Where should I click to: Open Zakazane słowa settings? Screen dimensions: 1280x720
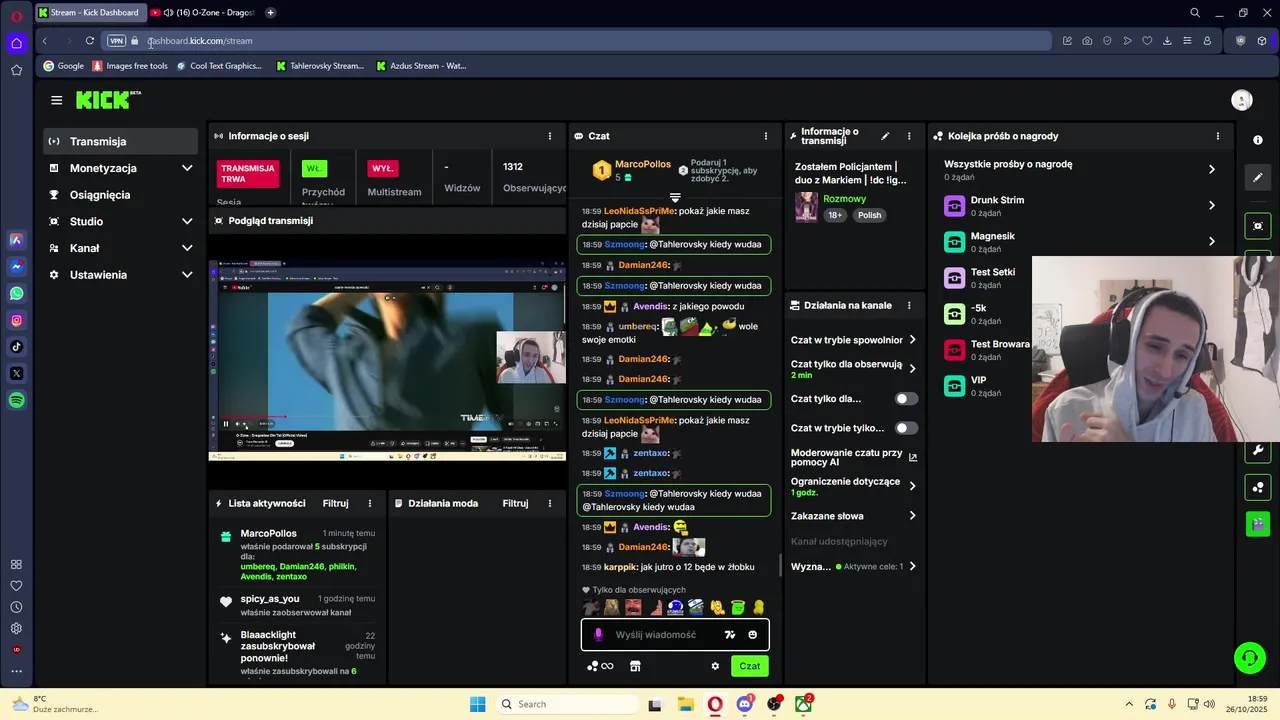point(853,516)
